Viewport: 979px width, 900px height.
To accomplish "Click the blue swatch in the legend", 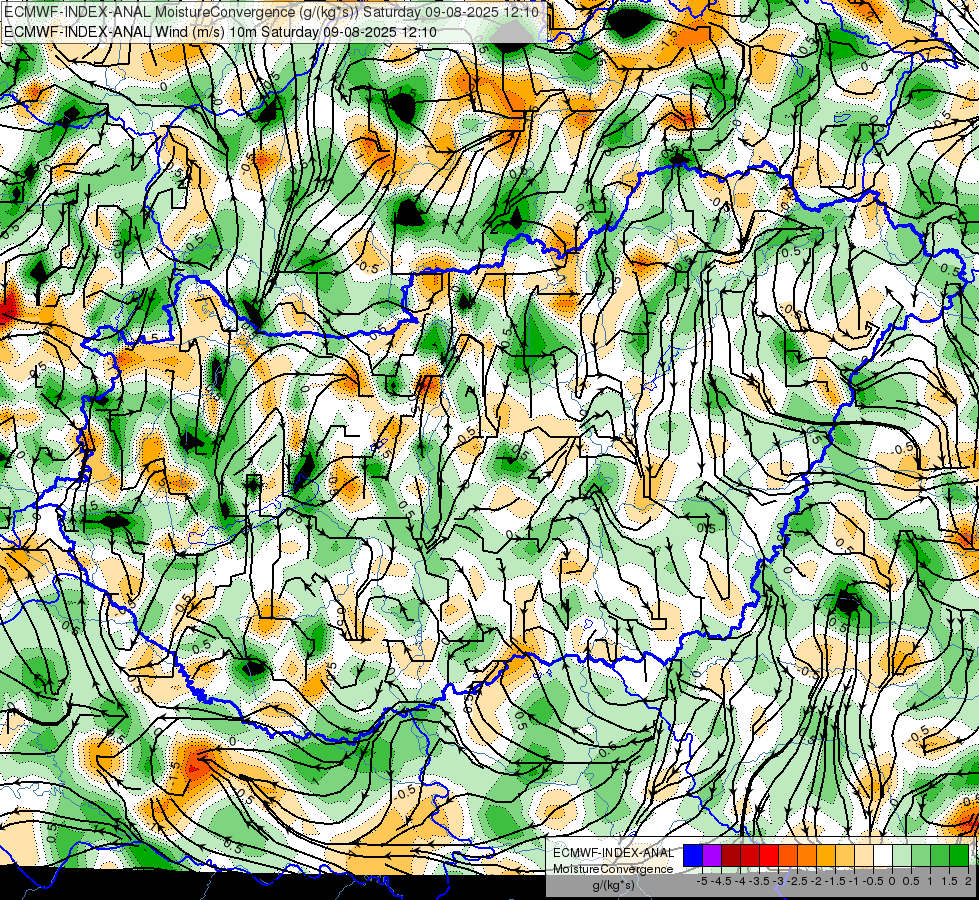I will click(x=693, y=855).
